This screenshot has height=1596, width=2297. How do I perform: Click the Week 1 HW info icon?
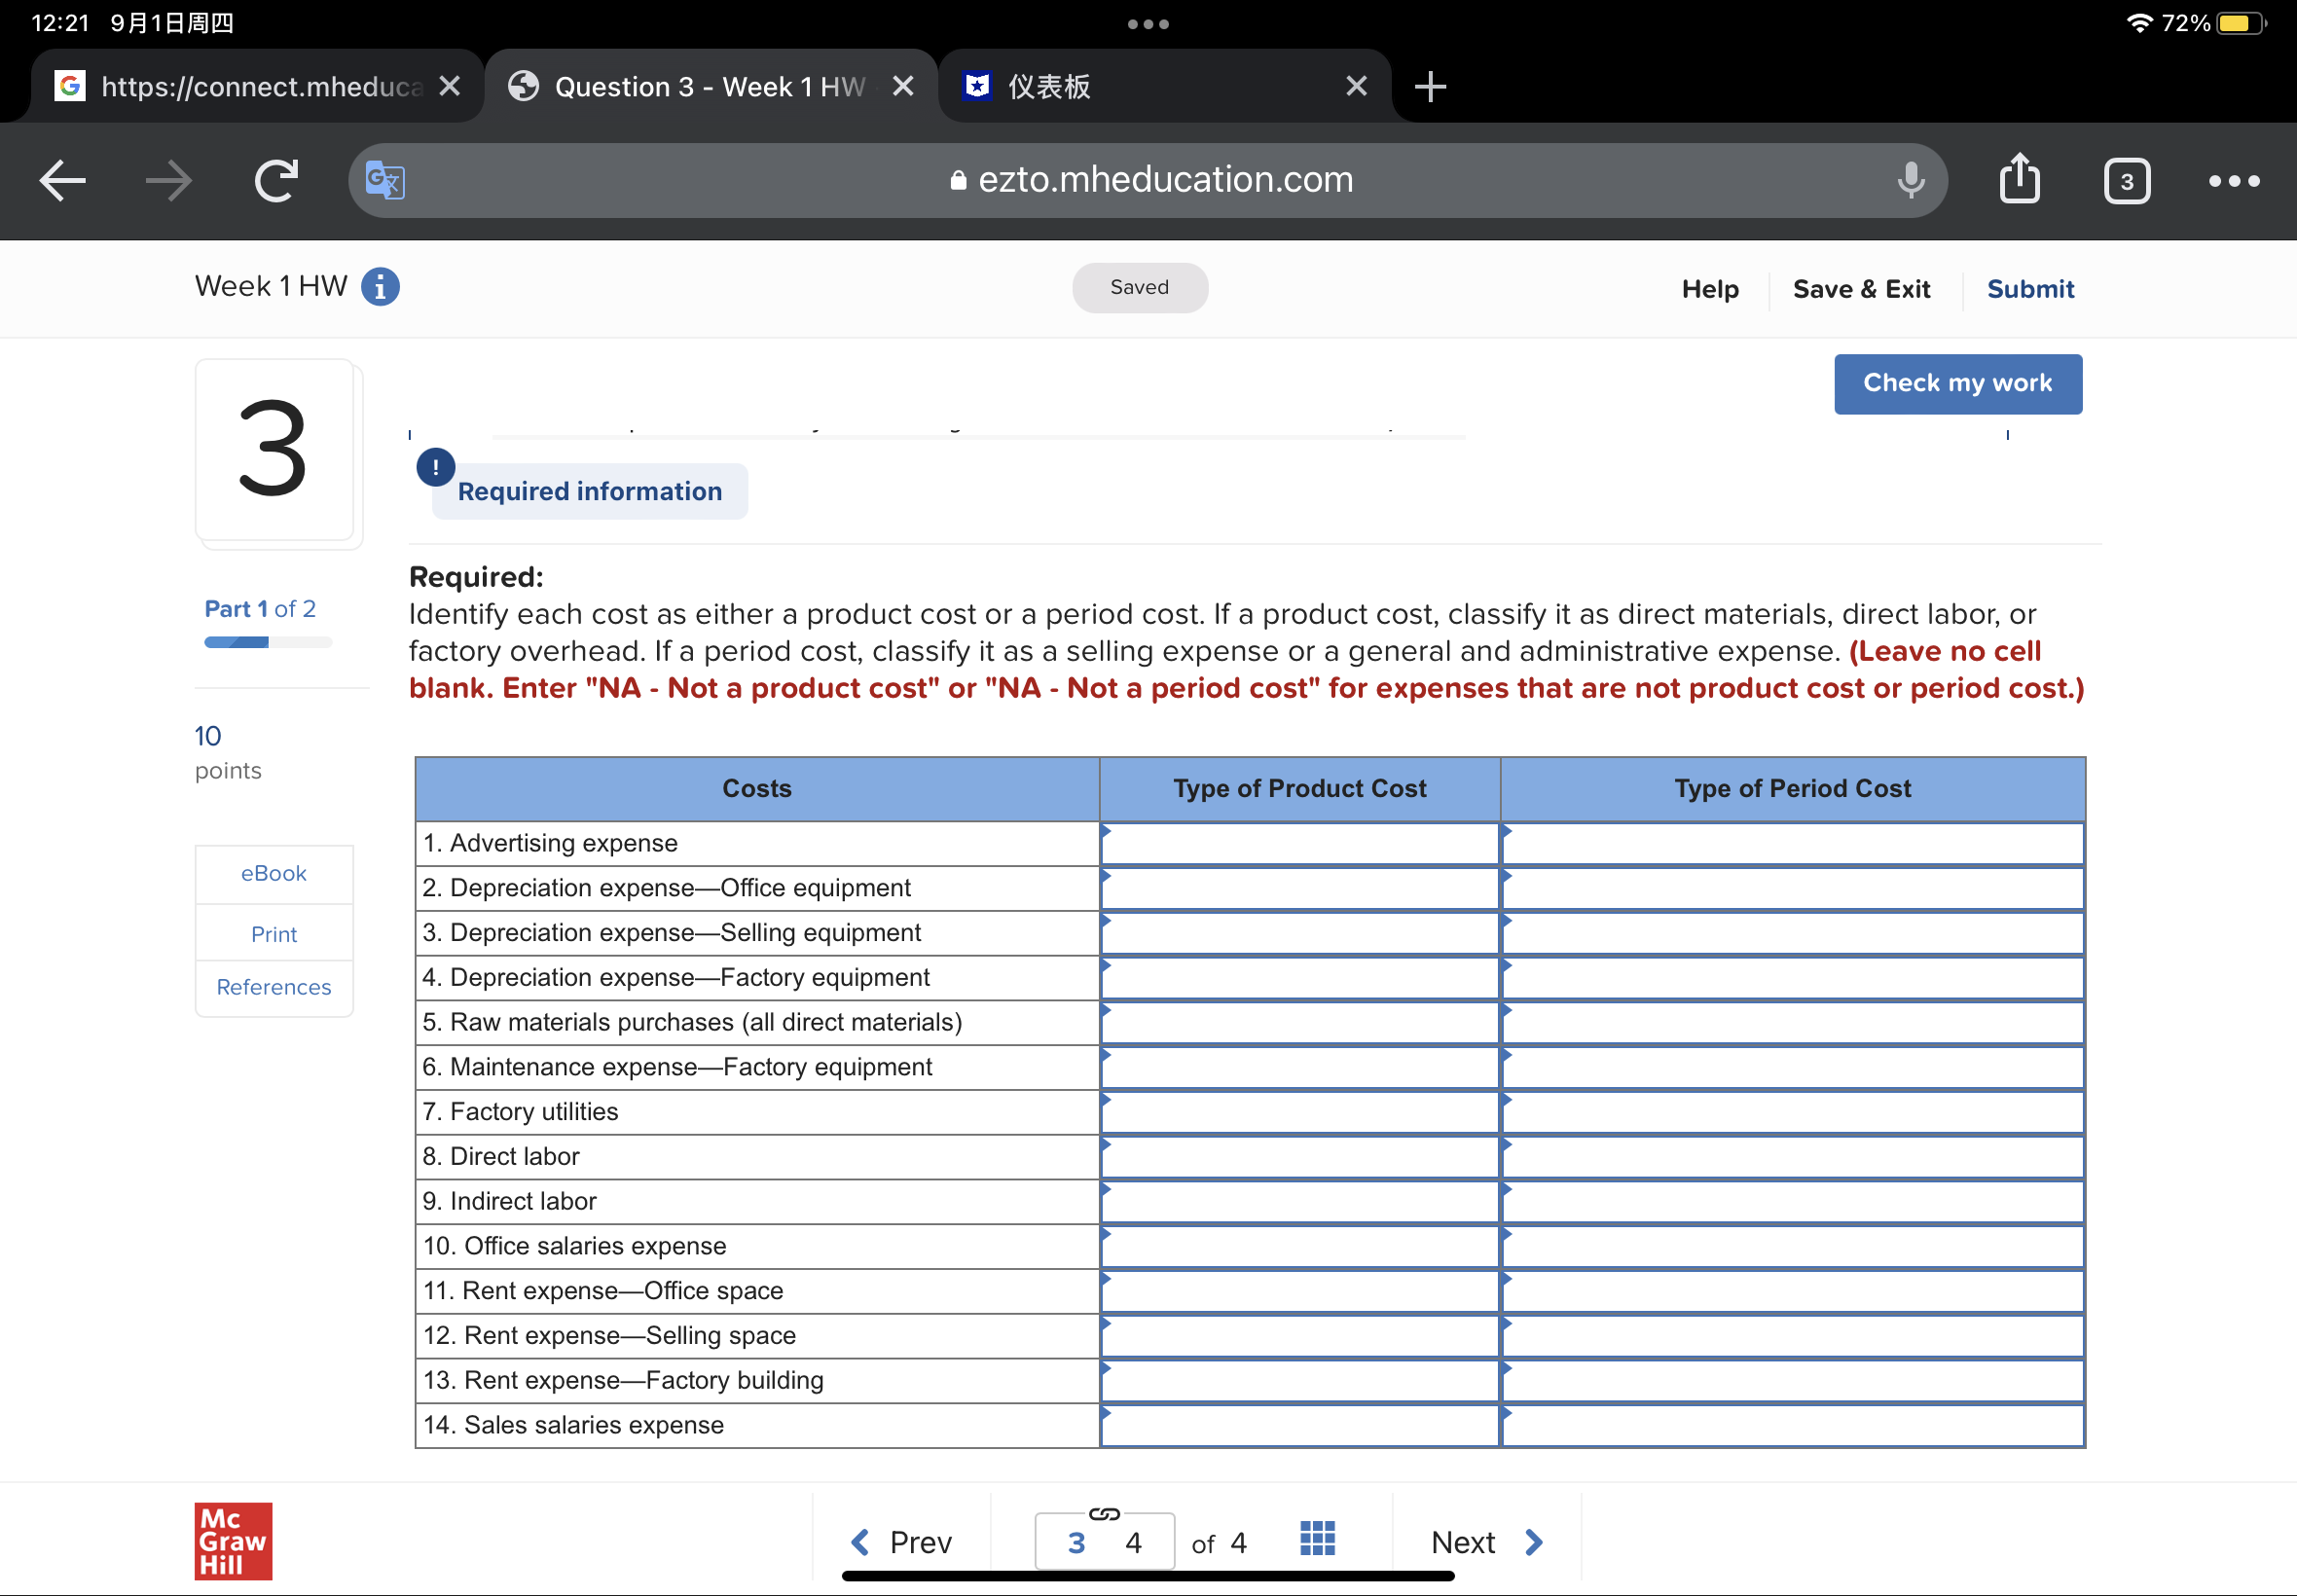[380, 287]
